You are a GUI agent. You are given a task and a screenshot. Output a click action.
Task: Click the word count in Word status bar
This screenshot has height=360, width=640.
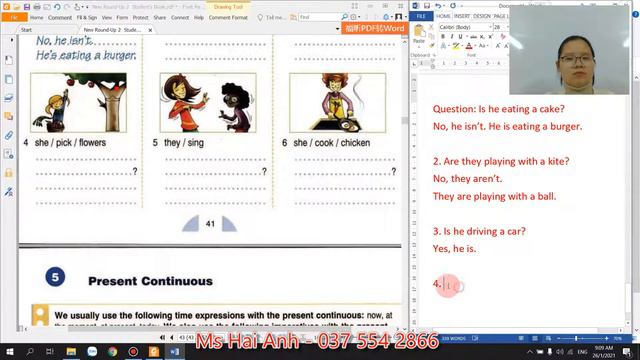(x=453, y=338)
